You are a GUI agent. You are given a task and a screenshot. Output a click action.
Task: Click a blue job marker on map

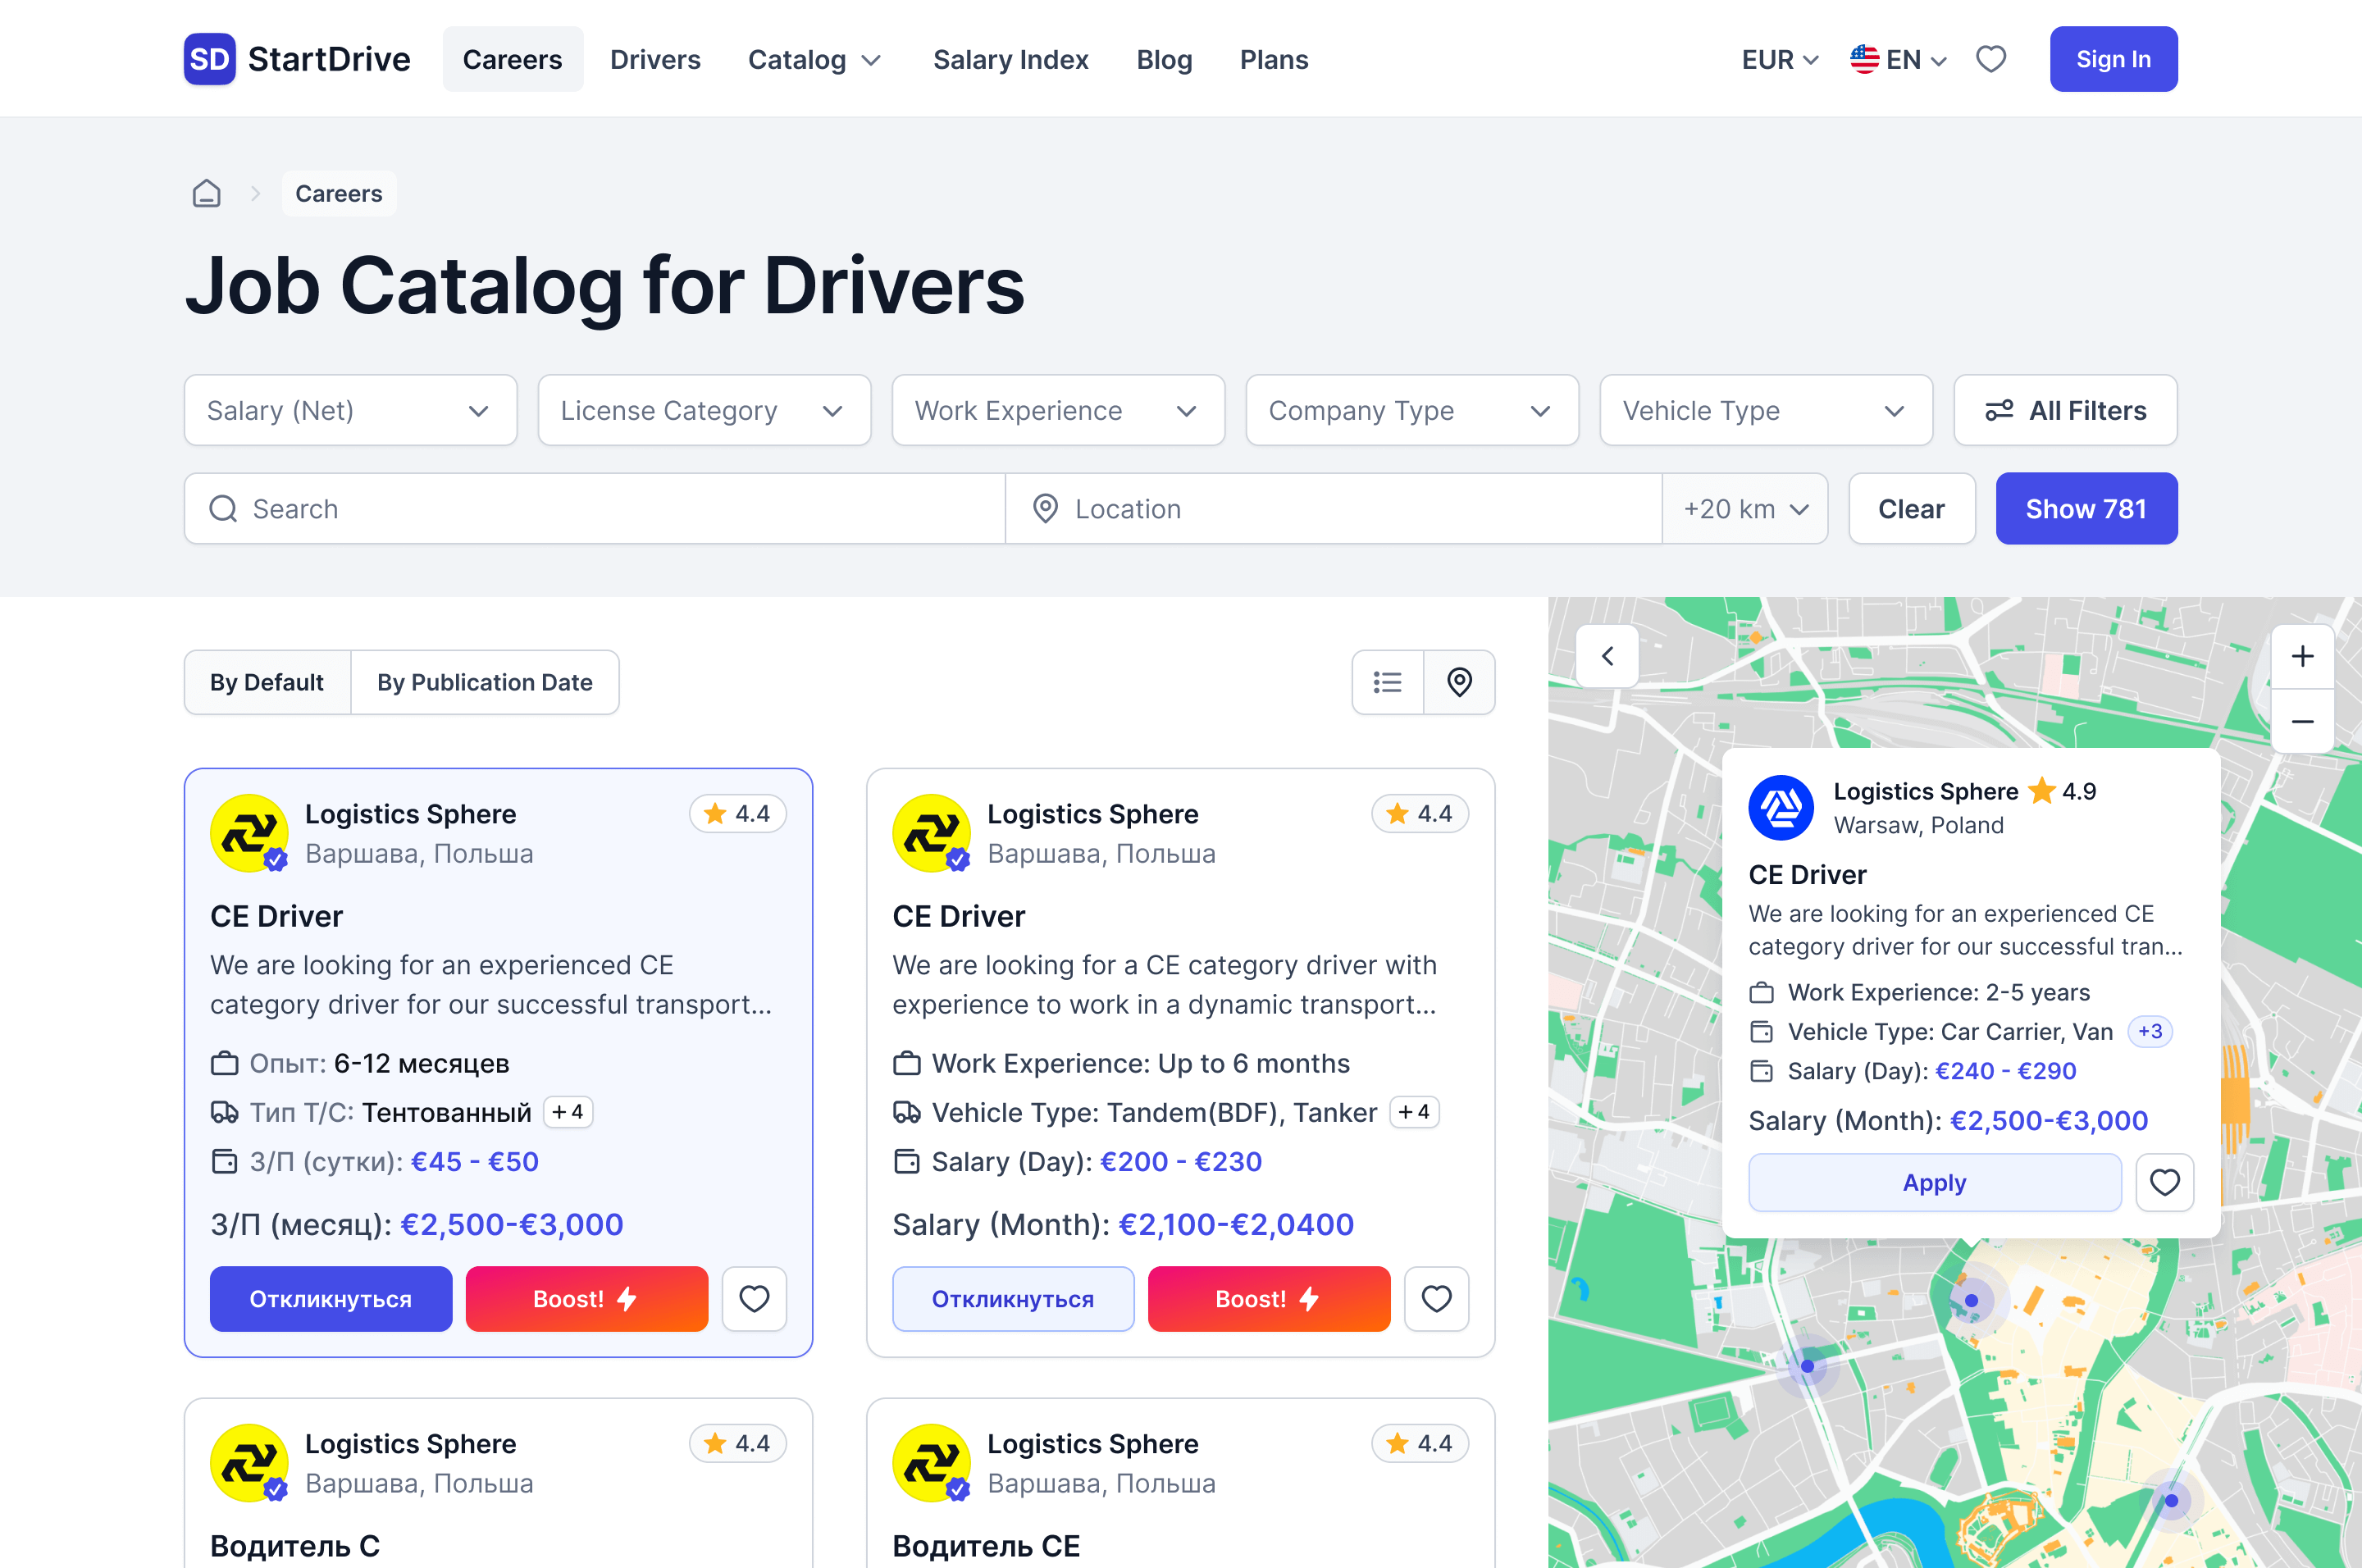[x=1807, y=1366]
